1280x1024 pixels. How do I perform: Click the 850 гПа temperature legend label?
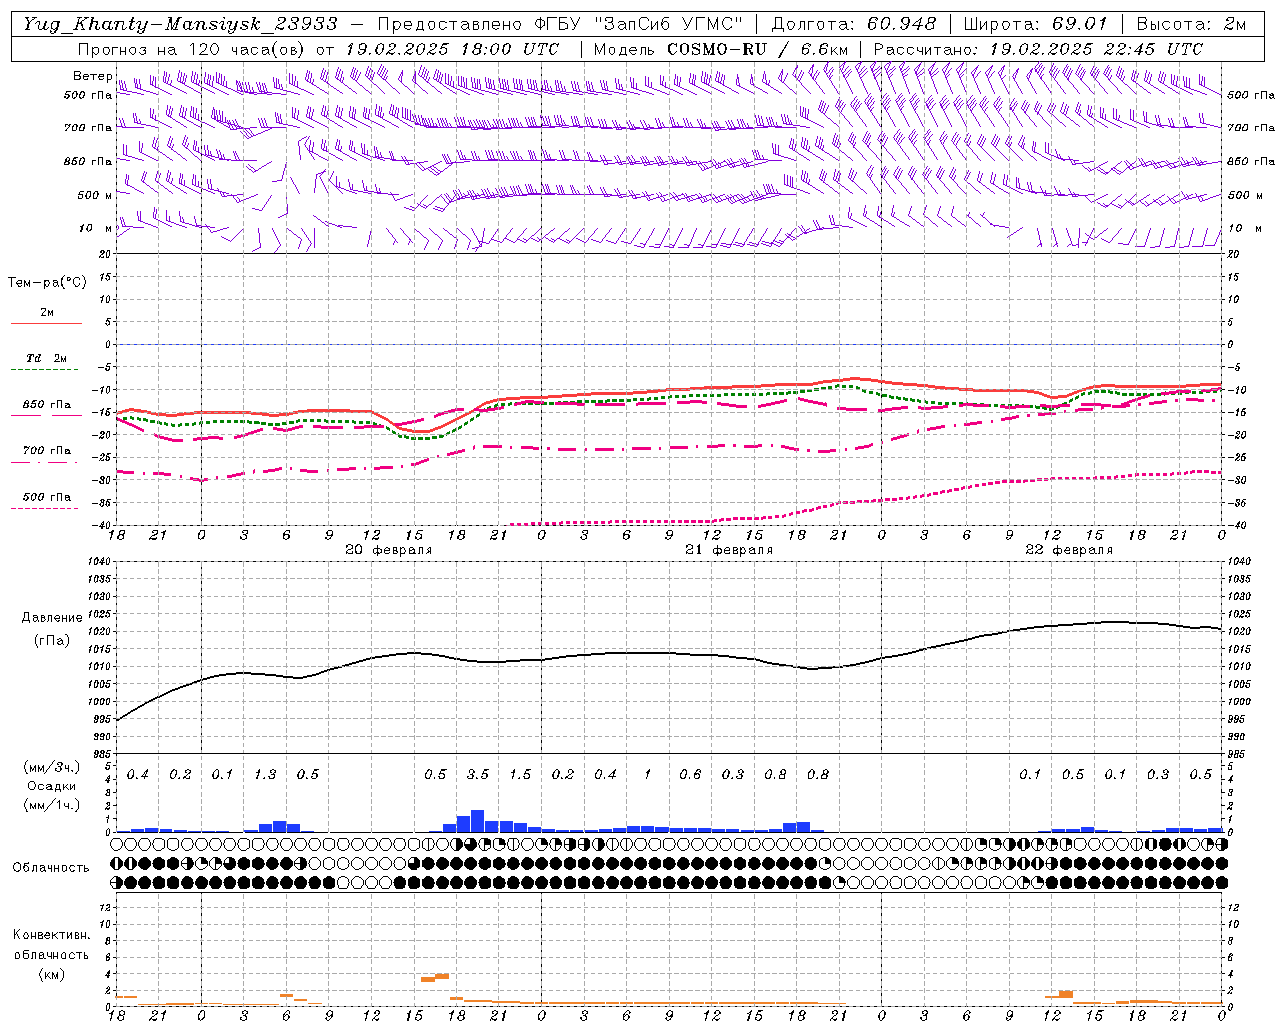point(47,405)
